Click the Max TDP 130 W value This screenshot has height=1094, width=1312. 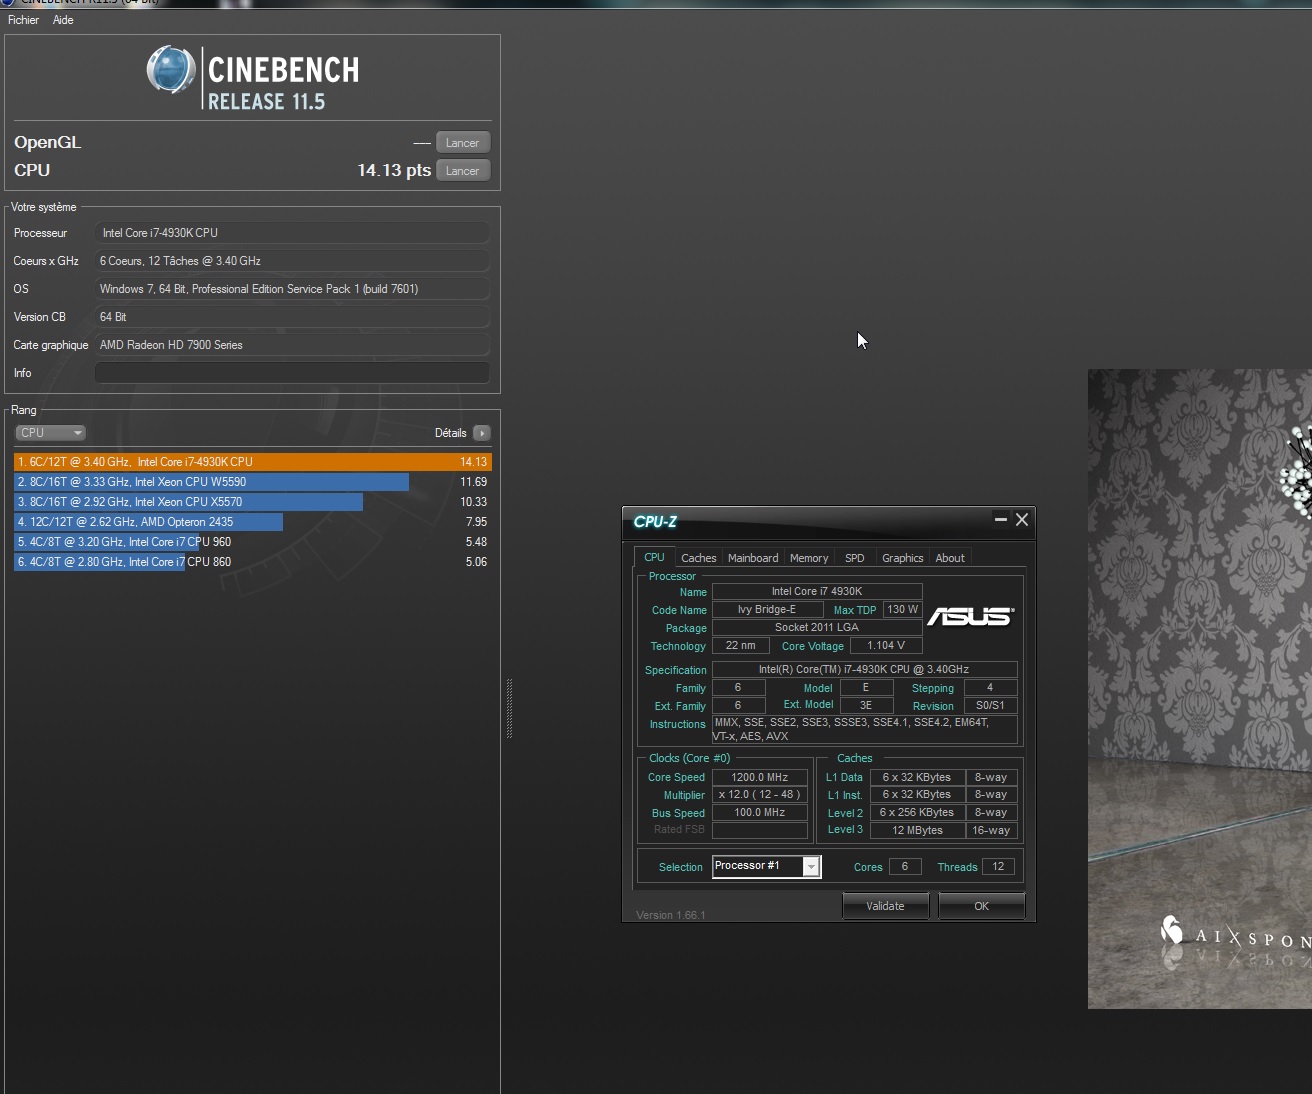pyautogui.click(x=903, y=610)
